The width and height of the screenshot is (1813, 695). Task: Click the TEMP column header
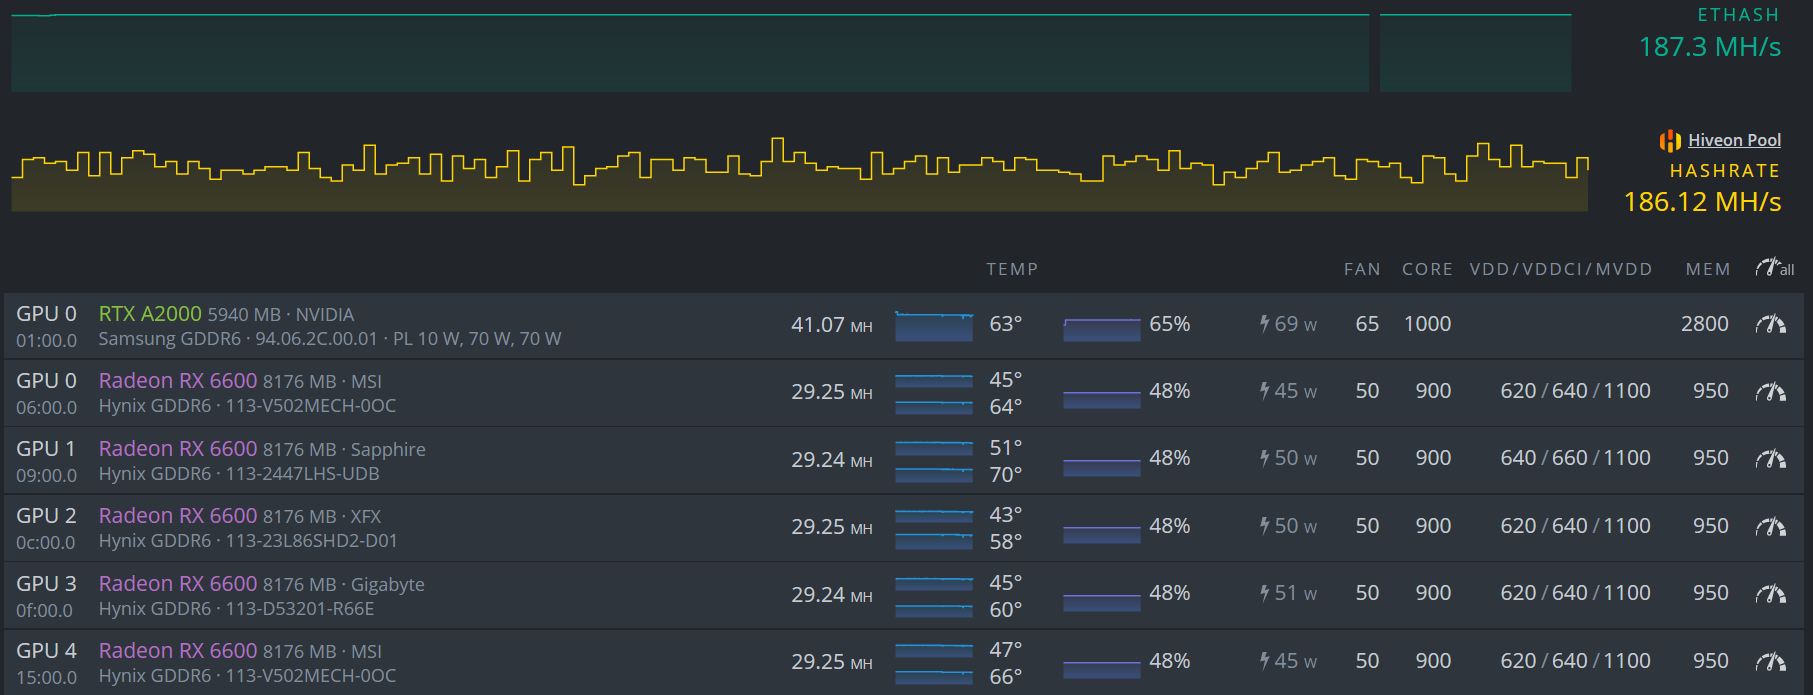click(1011, 269)
